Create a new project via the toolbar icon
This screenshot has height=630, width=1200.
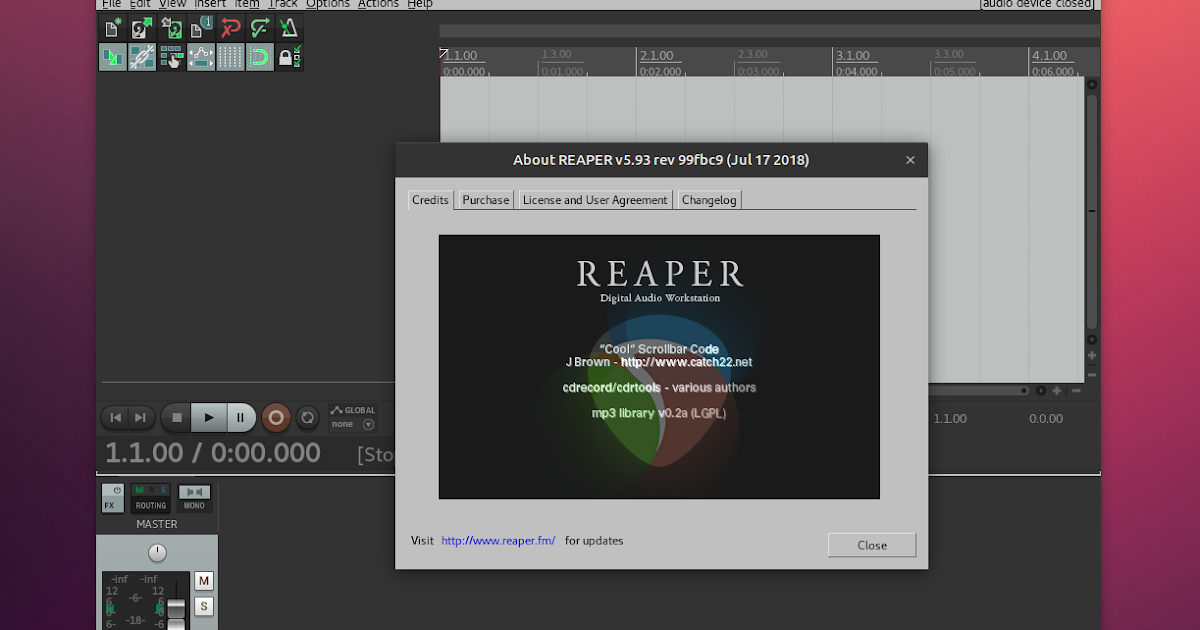pos(112,28)
